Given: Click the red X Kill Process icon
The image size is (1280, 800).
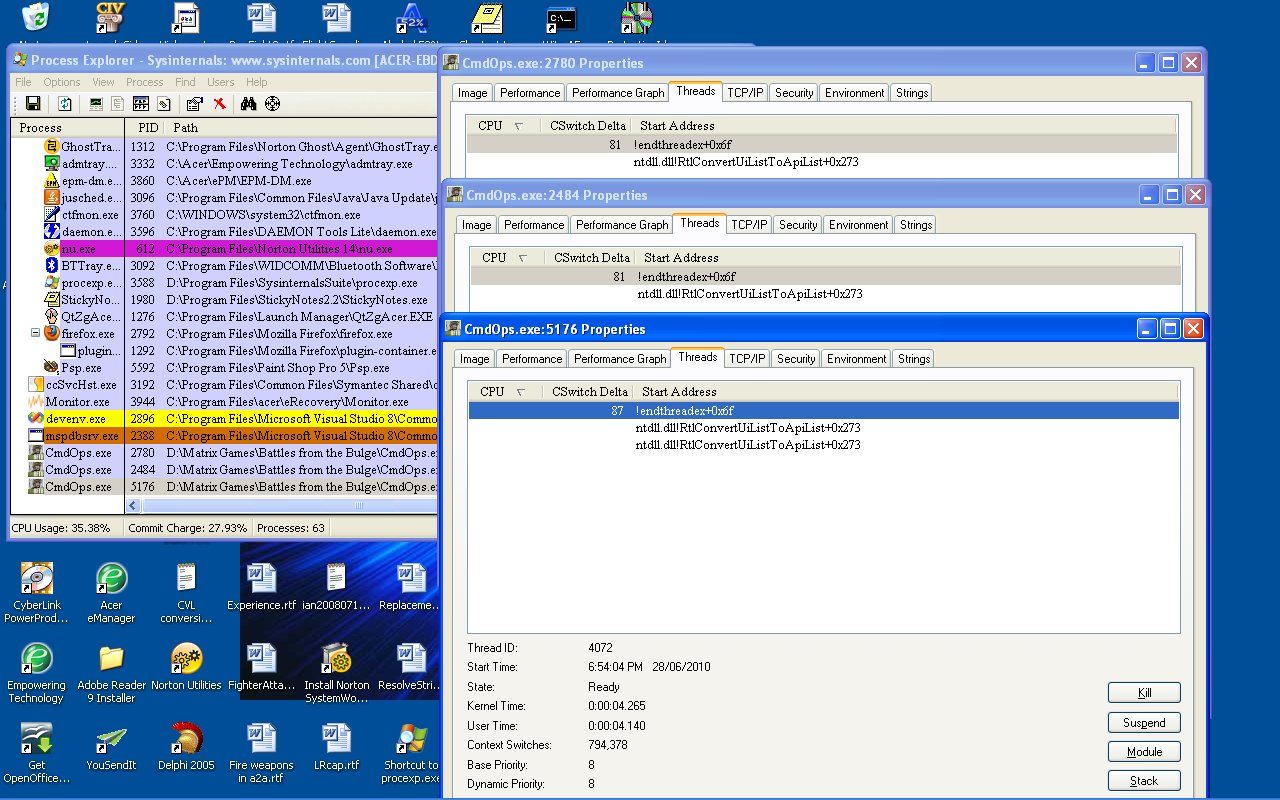Looking at the screenshot, I should click(x=219, y=104).
